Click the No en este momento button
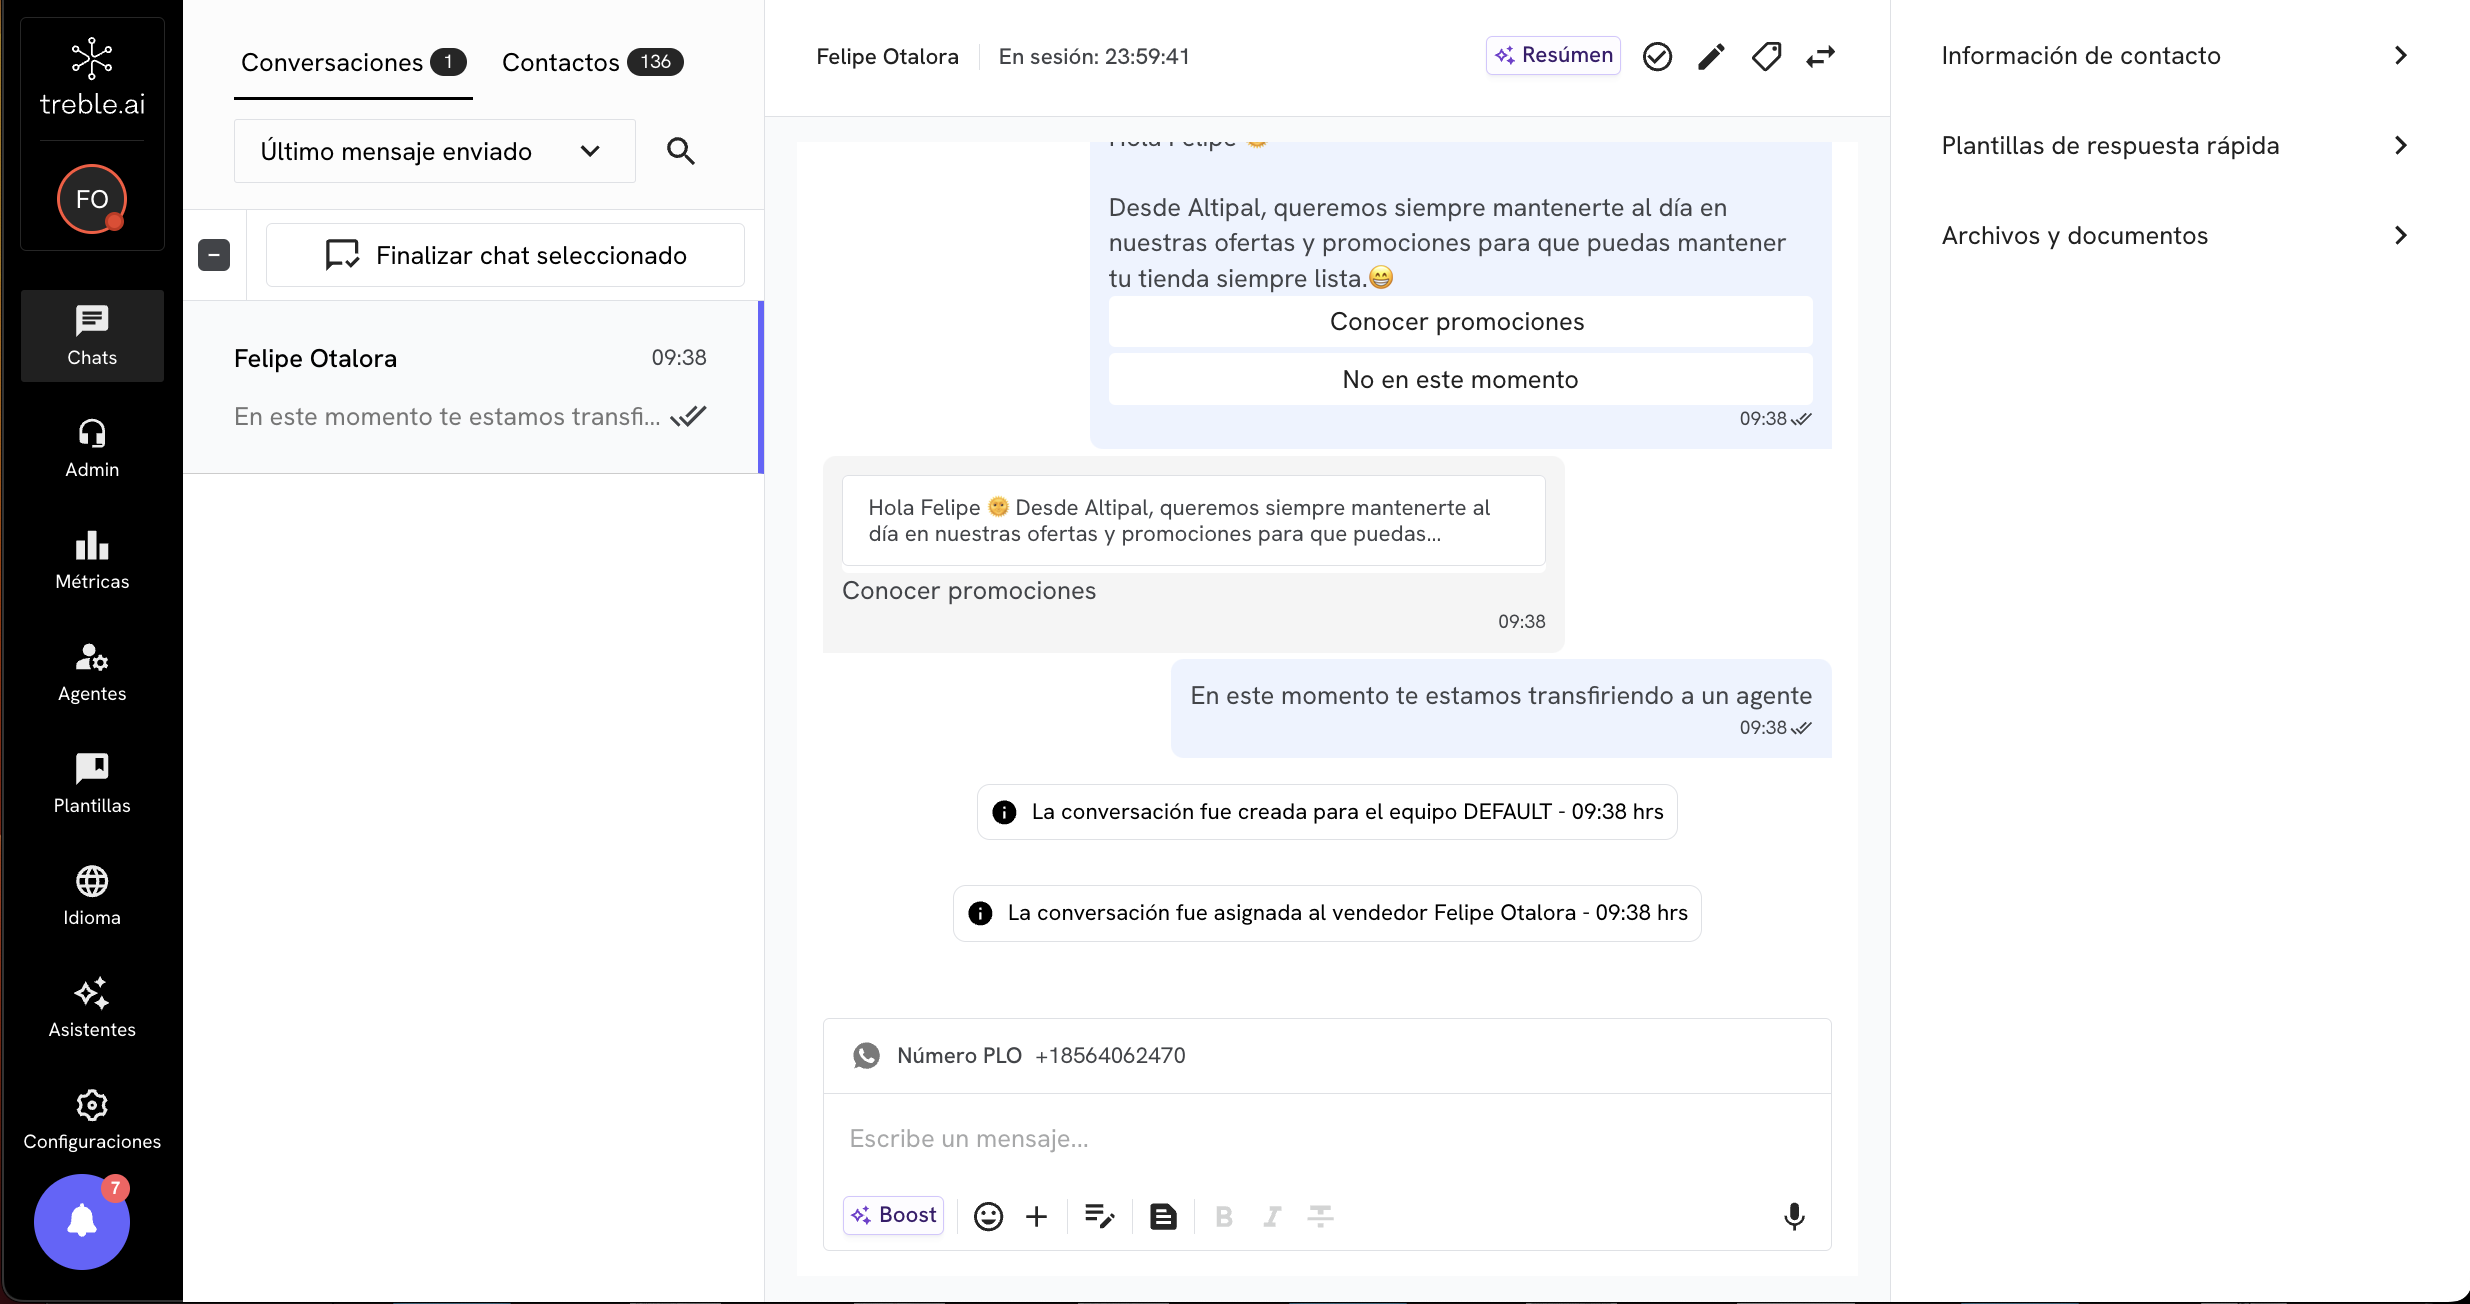The height and width of the screenshot is (1304, 2470). [1460, 380]
